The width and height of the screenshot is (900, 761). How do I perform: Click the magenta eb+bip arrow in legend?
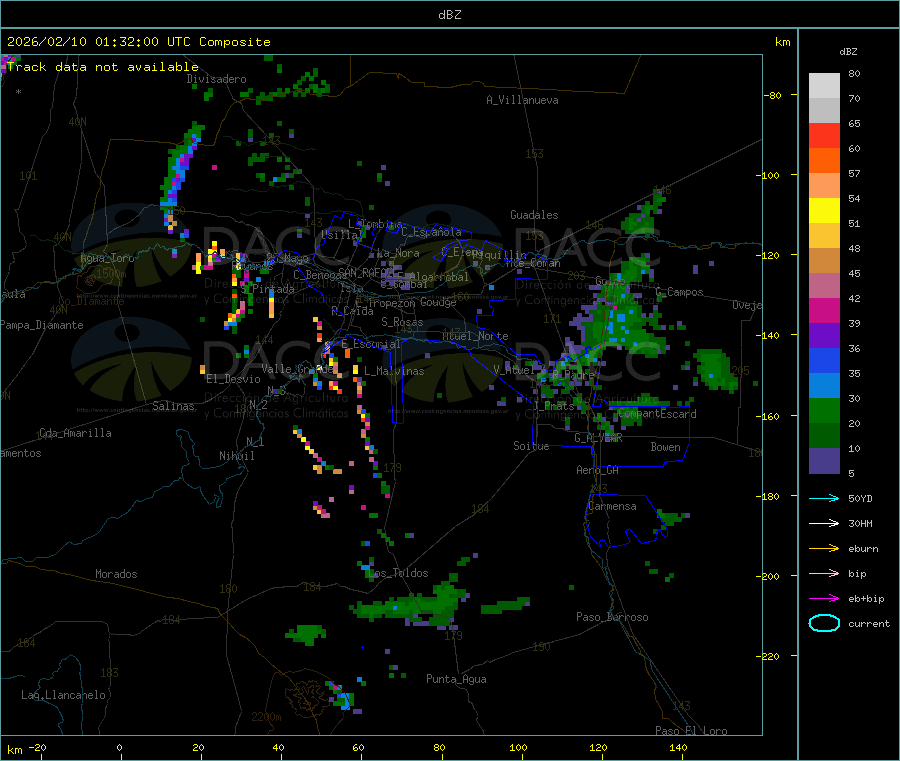[x=824, y=598]
